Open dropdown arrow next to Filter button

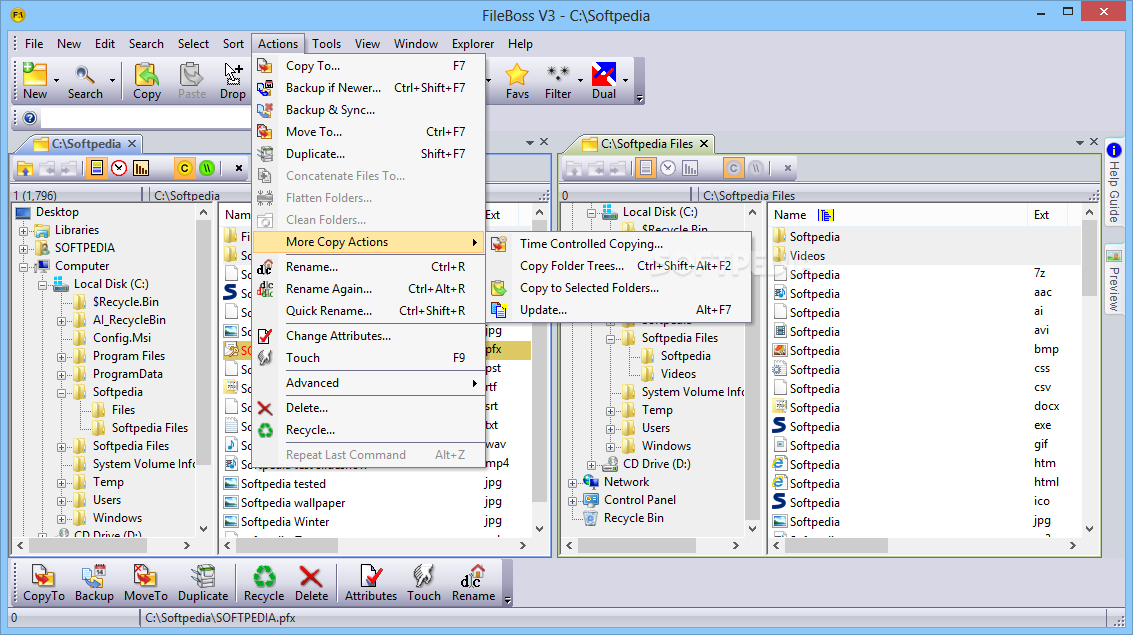(580, 80)
